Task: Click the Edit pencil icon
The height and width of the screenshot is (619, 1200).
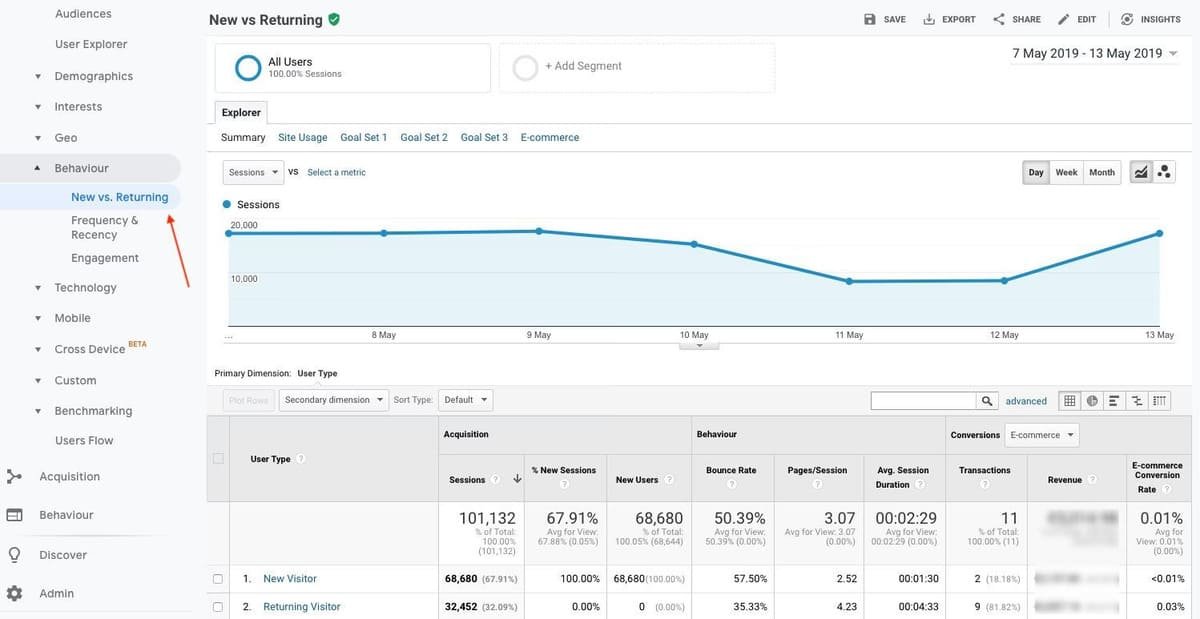Action: (x=1064, y=19)
